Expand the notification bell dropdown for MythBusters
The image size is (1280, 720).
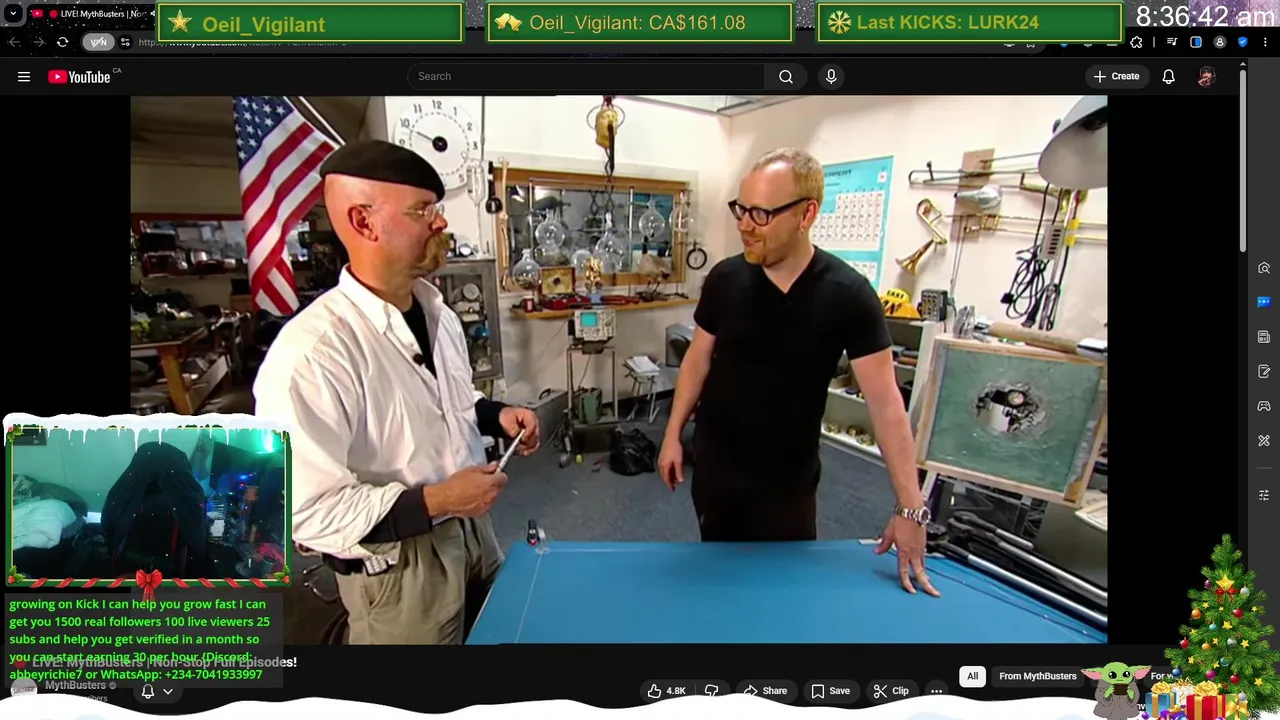[x=157, y=691]
